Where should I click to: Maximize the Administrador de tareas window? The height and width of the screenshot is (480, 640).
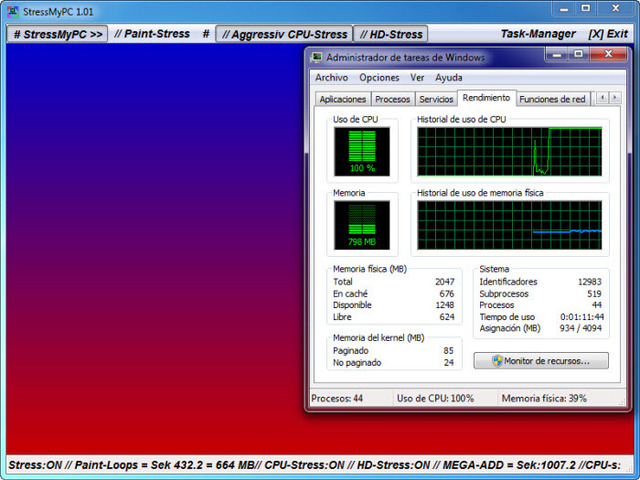click(578, 54)
